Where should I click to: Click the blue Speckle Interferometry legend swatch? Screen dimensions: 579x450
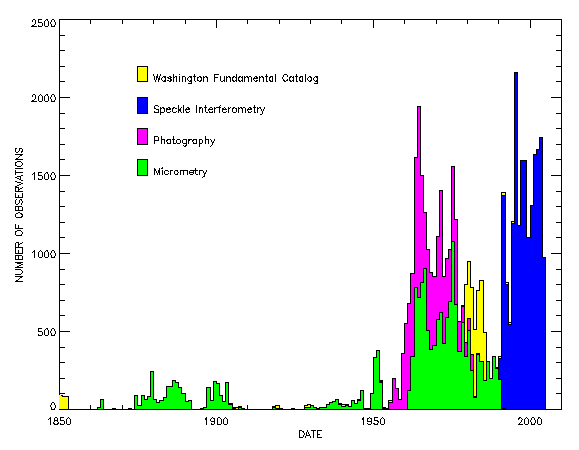142,105
